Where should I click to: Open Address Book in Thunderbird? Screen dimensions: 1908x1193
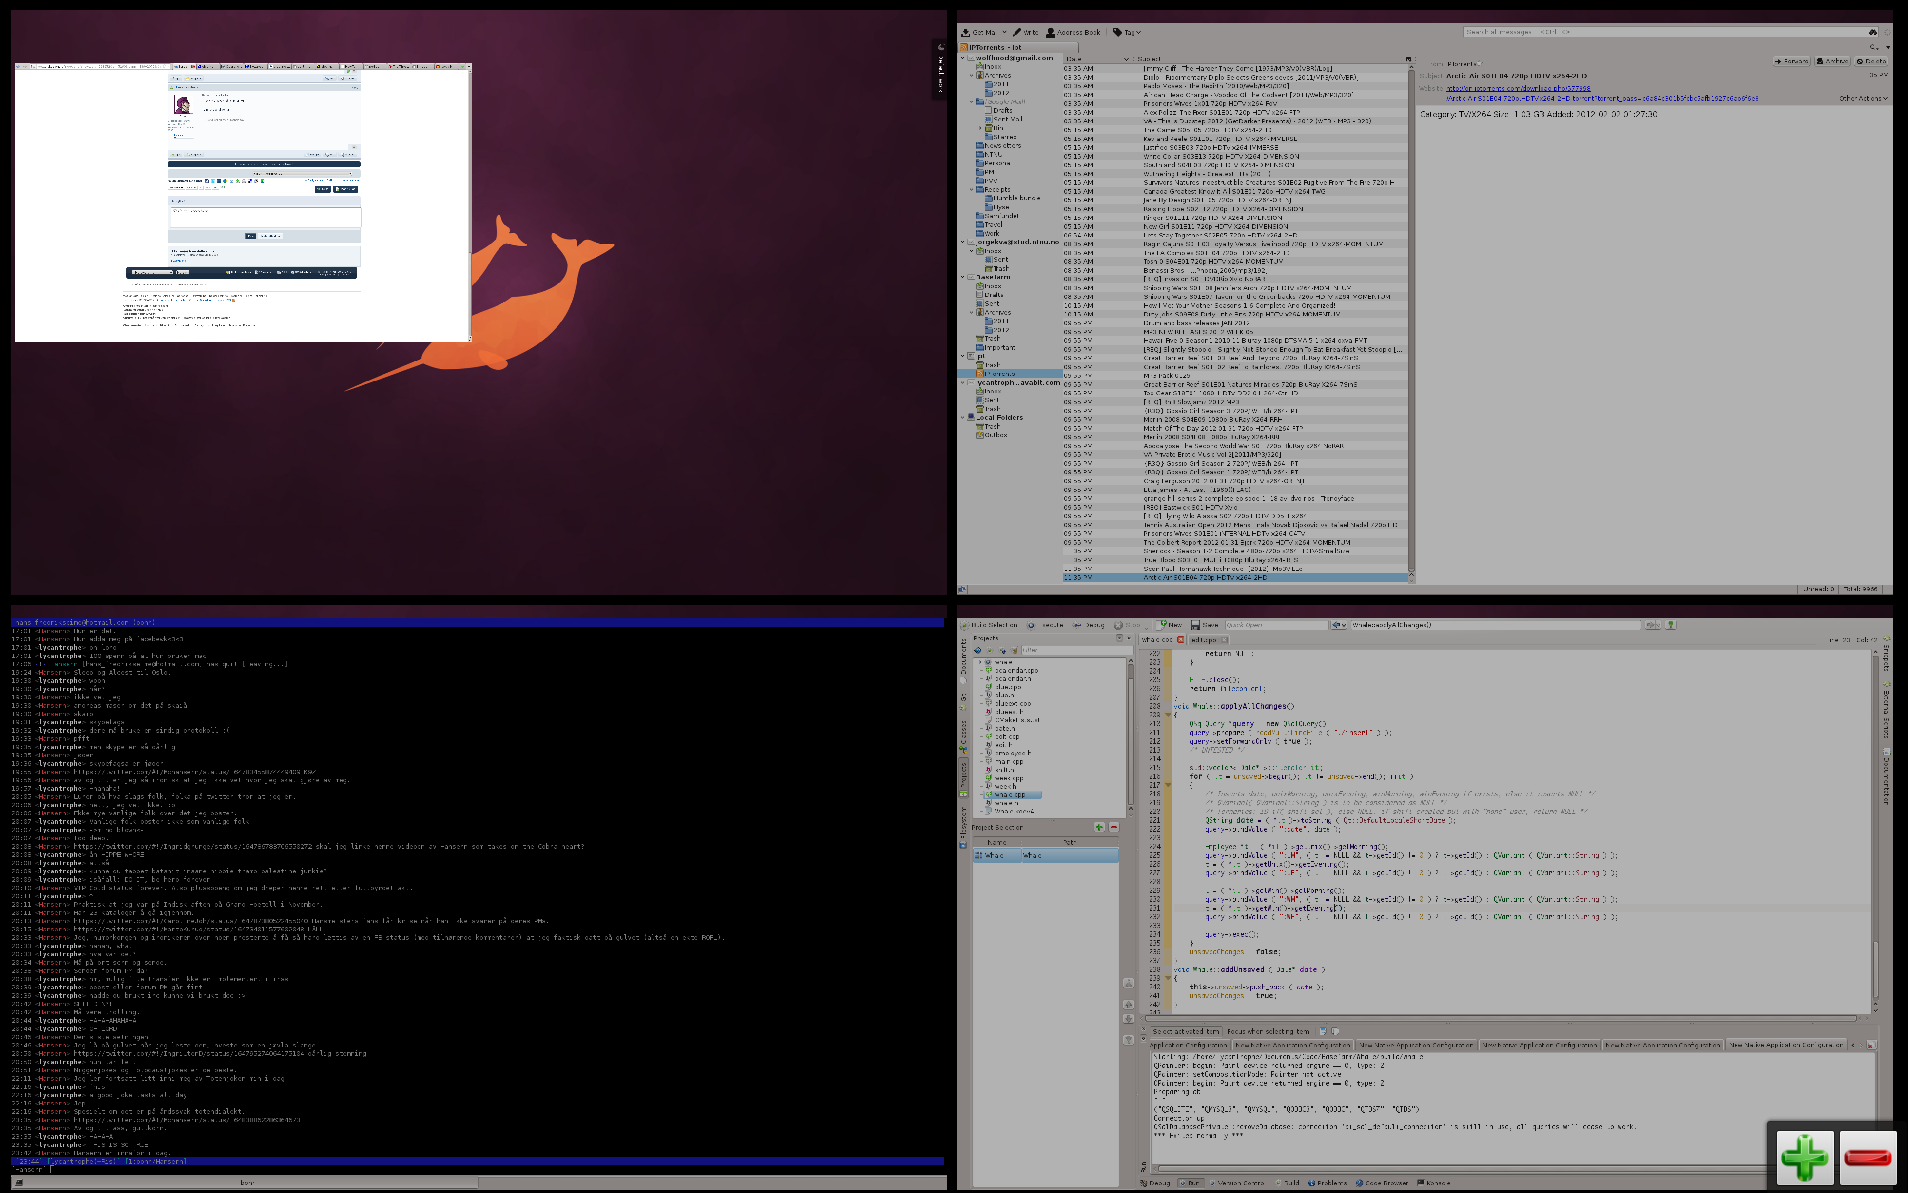pos(1073,32)
